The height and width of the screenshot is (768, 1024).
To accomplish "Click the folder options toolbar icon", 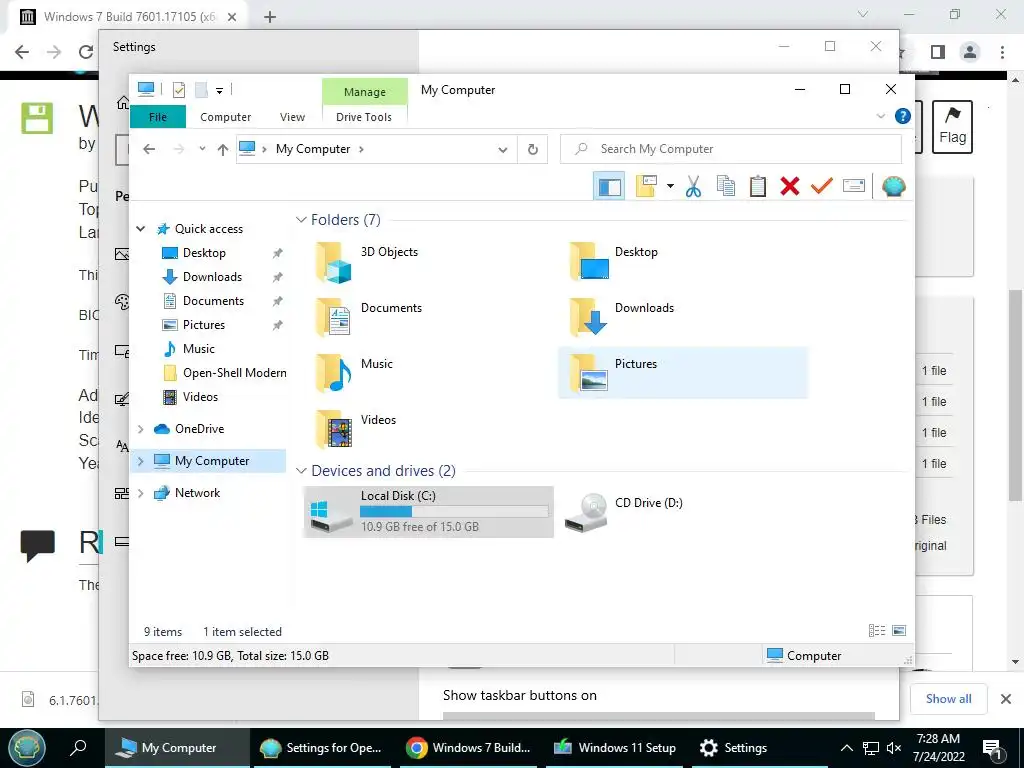I will (x=646, y=187).
